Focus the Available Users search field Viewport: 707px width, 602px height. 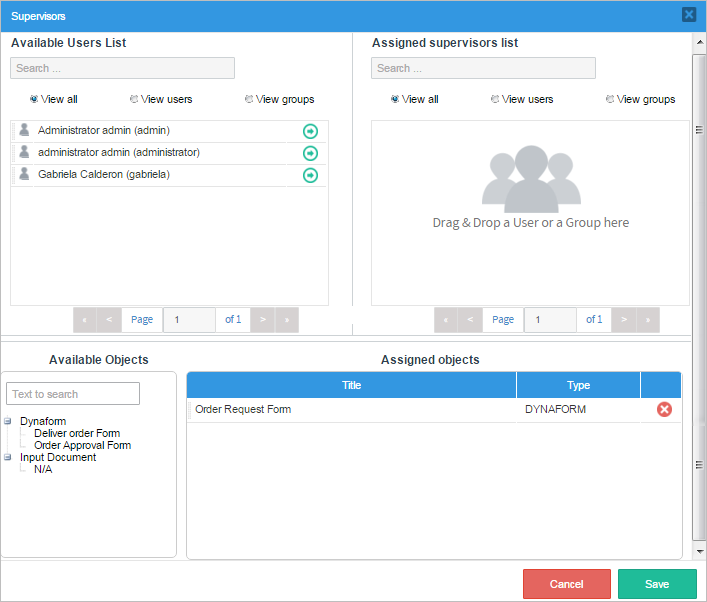coord(122,68)
